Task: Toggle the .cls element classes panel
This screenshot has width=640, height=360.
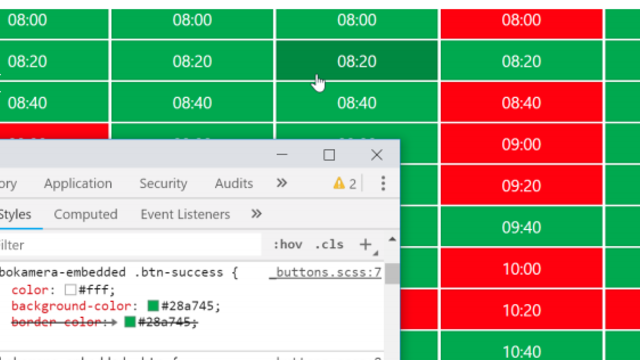Action: [x=329, y=244]
